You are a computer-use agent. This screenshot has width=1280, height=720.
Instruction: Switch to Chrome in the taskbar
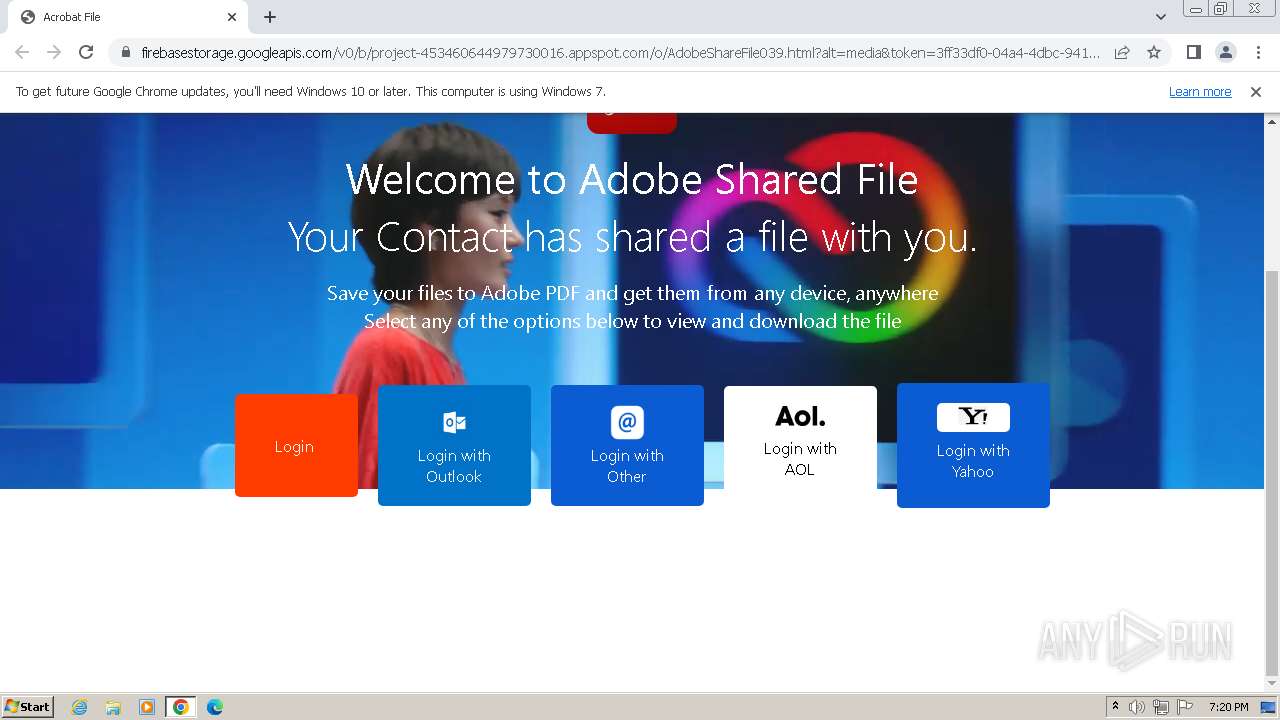pos(181,707)
